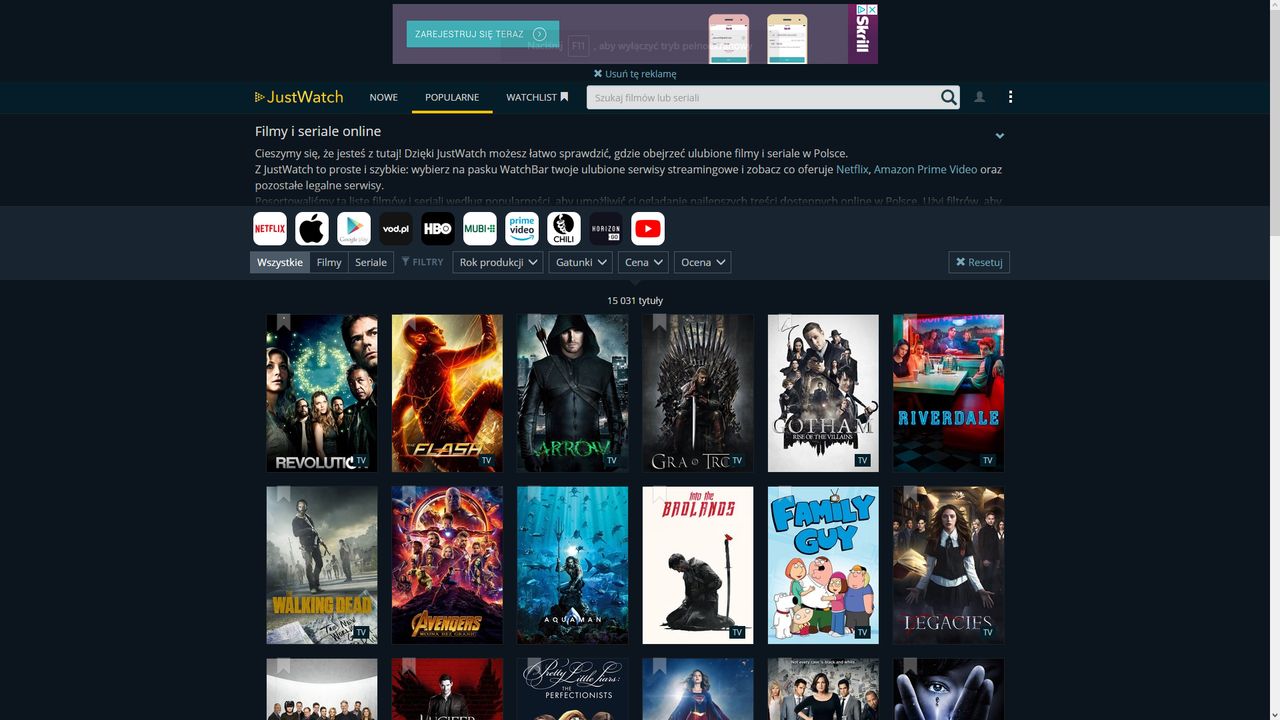
Task: Select the Apple iTunes provider icon
Action: point(312,229)
